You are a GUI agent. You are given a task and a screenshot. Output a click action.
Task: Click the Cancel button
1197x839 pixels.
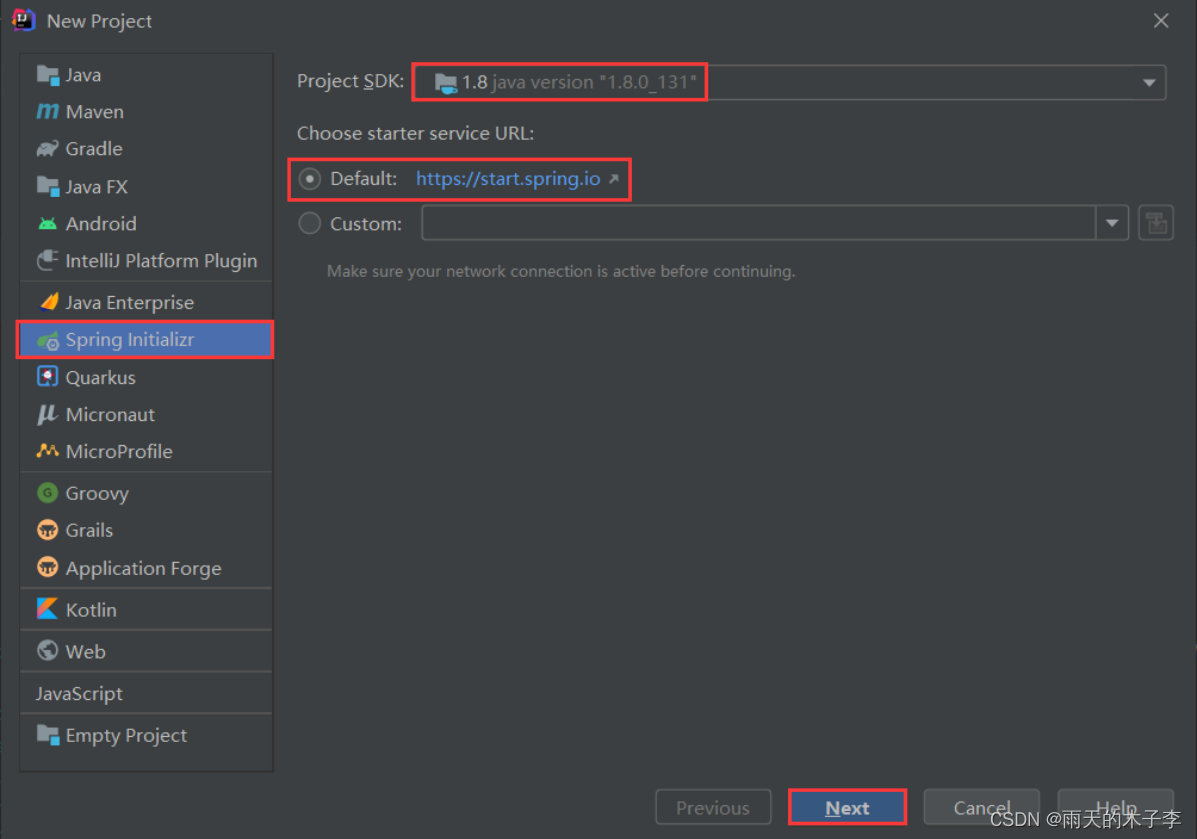coord(981,807)
